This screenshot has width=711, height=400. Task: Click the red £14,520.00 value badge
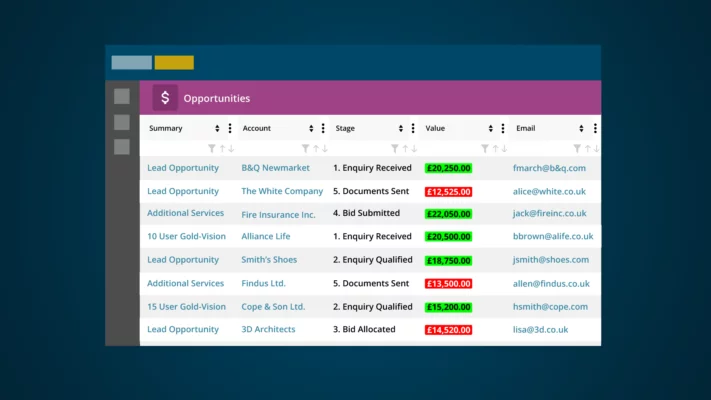(448, 330)
